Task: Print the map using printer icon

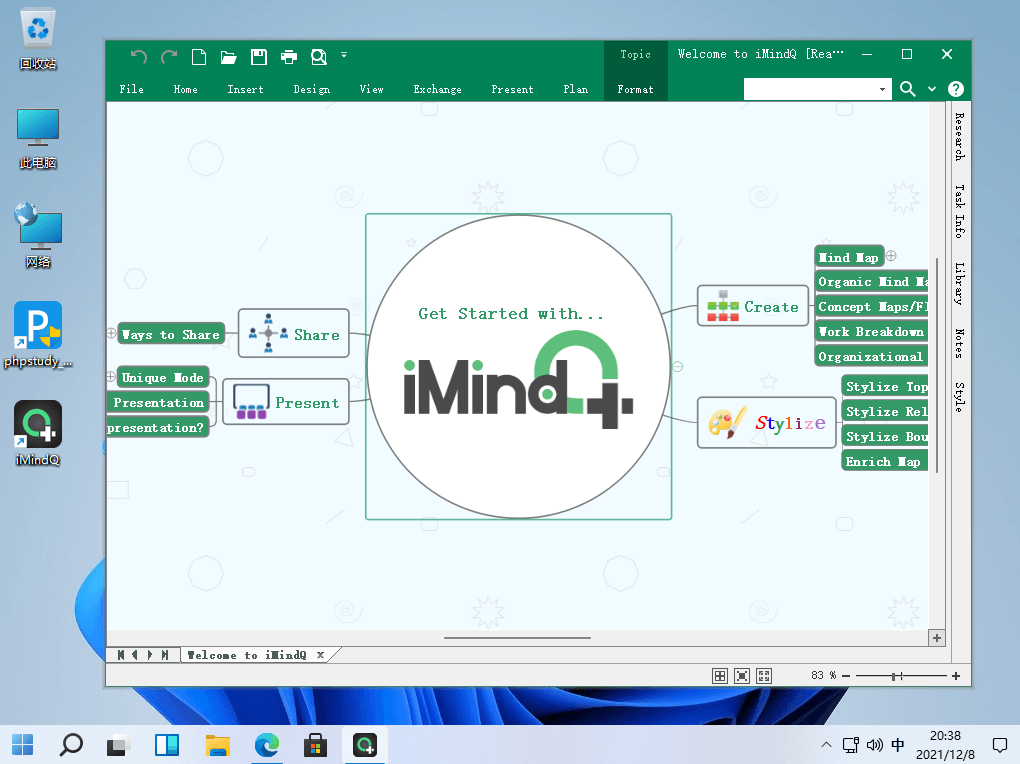Action: [x=289, y=57]
